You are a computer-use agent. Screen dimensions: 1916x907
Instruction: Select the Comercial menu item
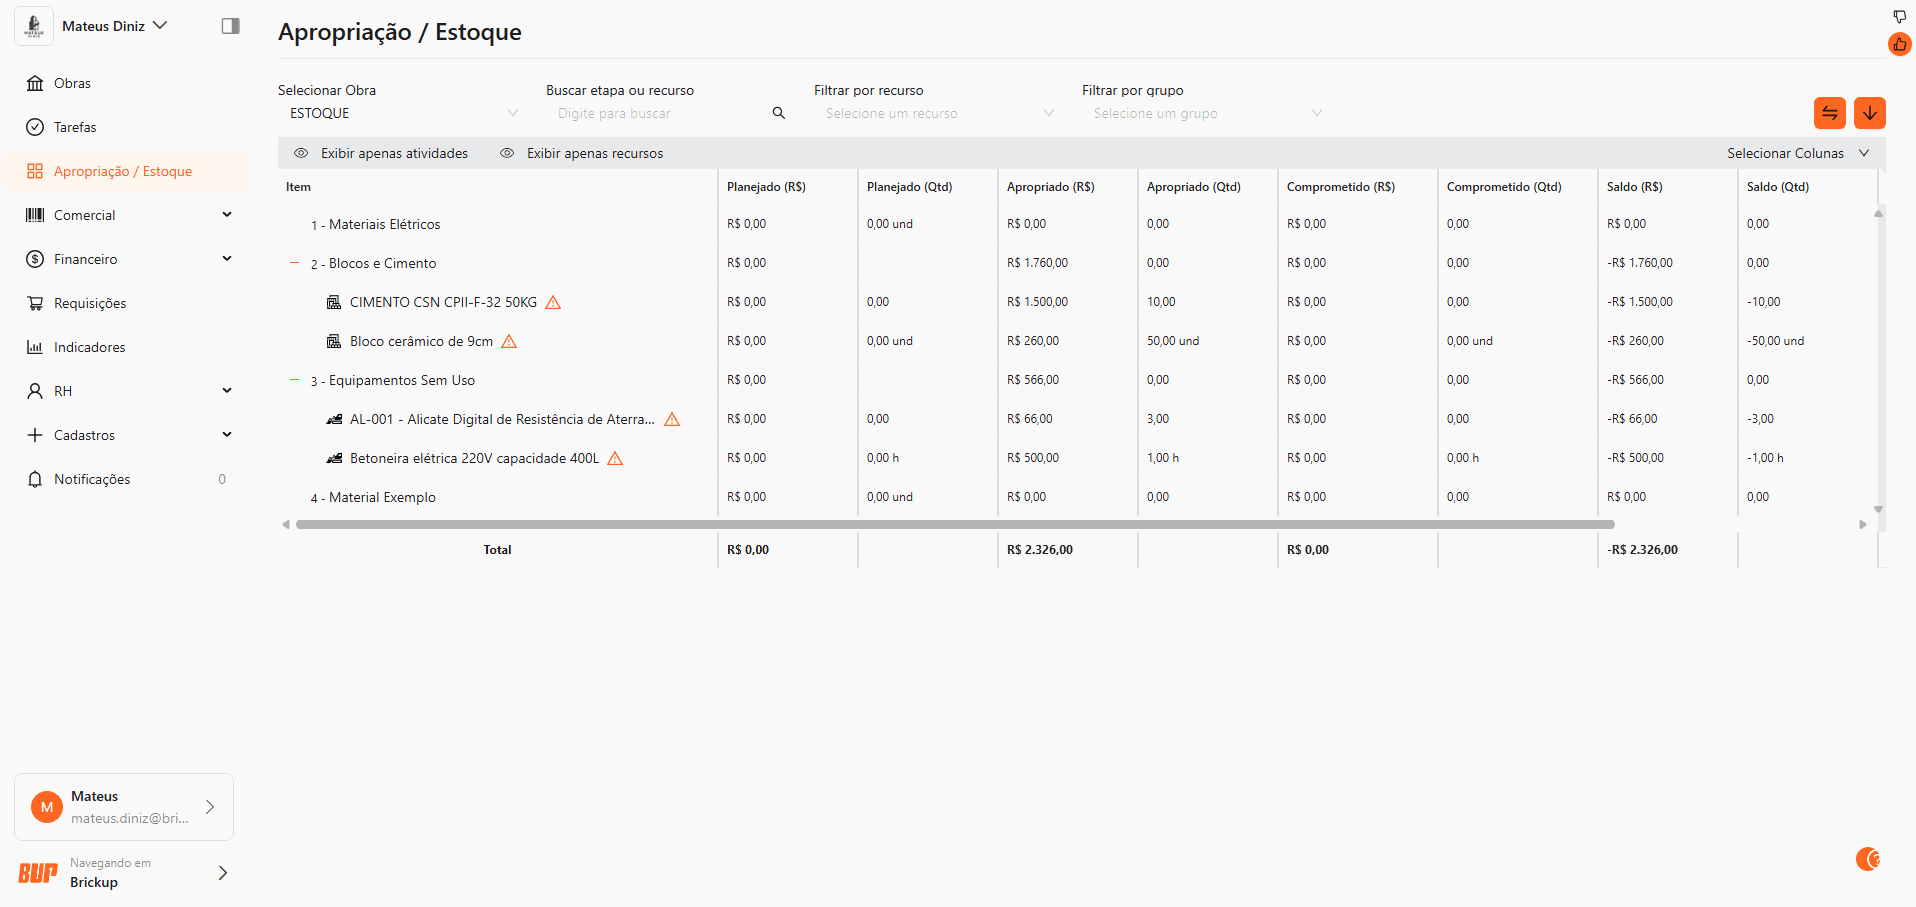pyautogui.click(x=126, y=215)
